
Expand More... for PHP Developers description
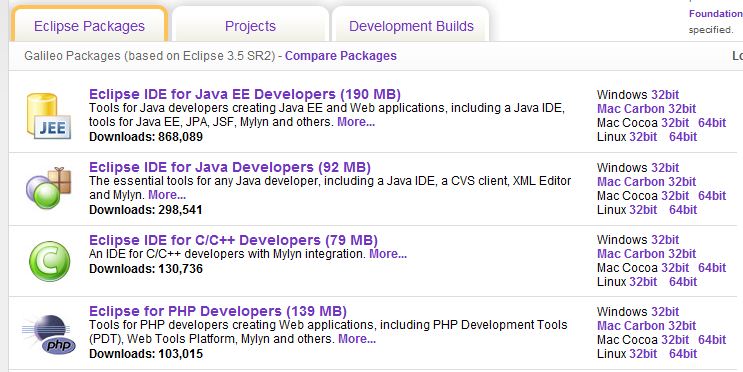pyautogui.click(x=357, y=339)
